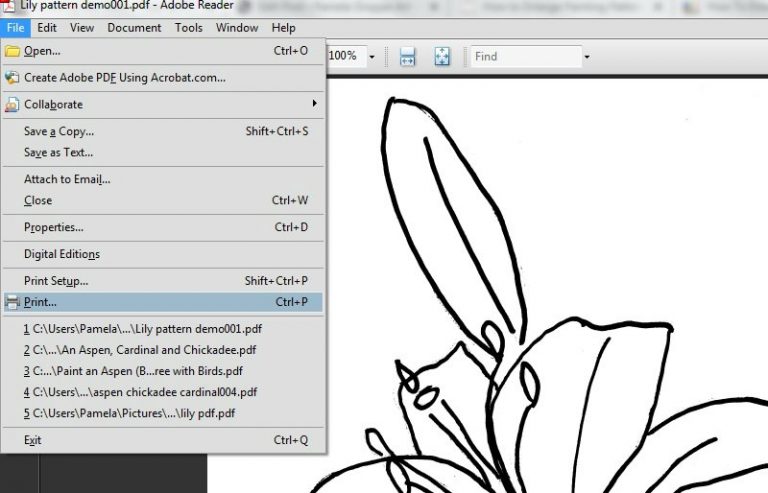Reopen recent file Lily pattern demo001.pdf
Screen dimensions: 768x493
click(x=142, y=328)
